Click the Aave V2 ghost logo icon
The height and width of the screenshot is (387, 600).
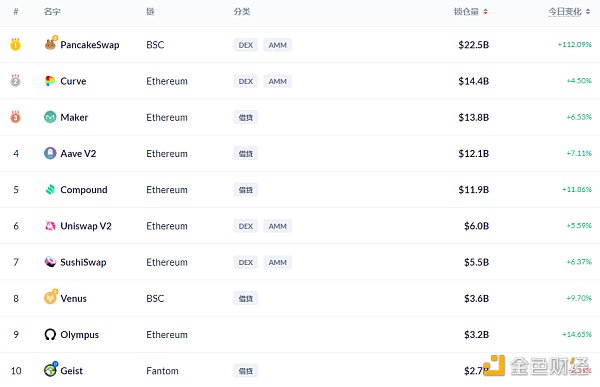(50, 153)
